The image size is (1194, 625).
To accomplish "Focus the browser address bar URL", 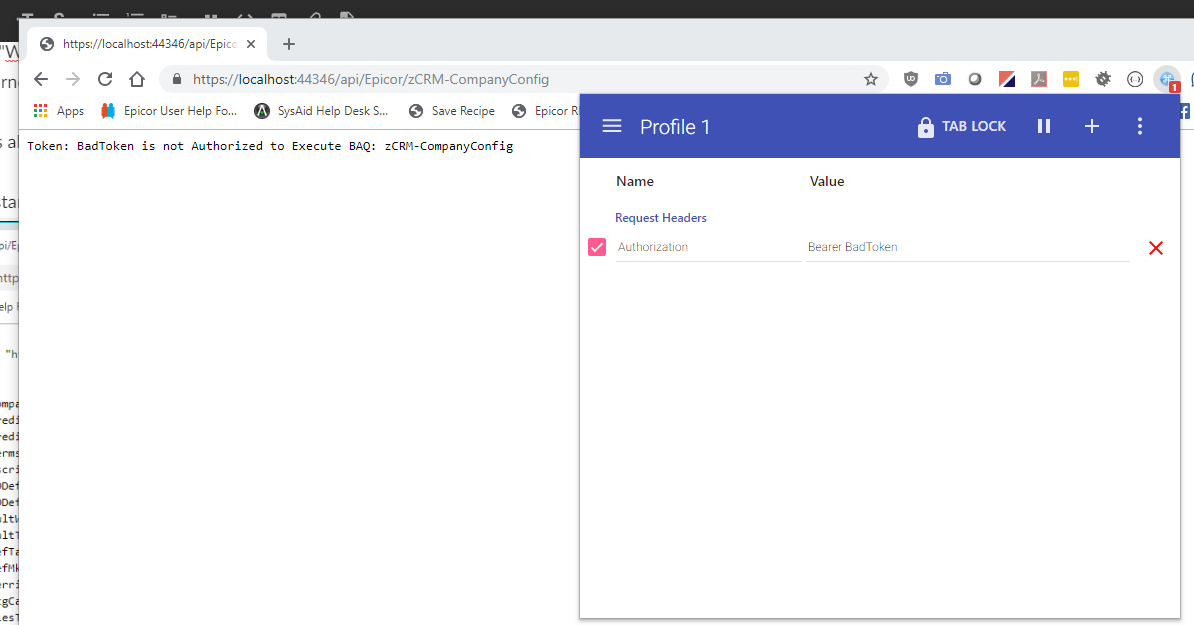I will tap(371, 79).
